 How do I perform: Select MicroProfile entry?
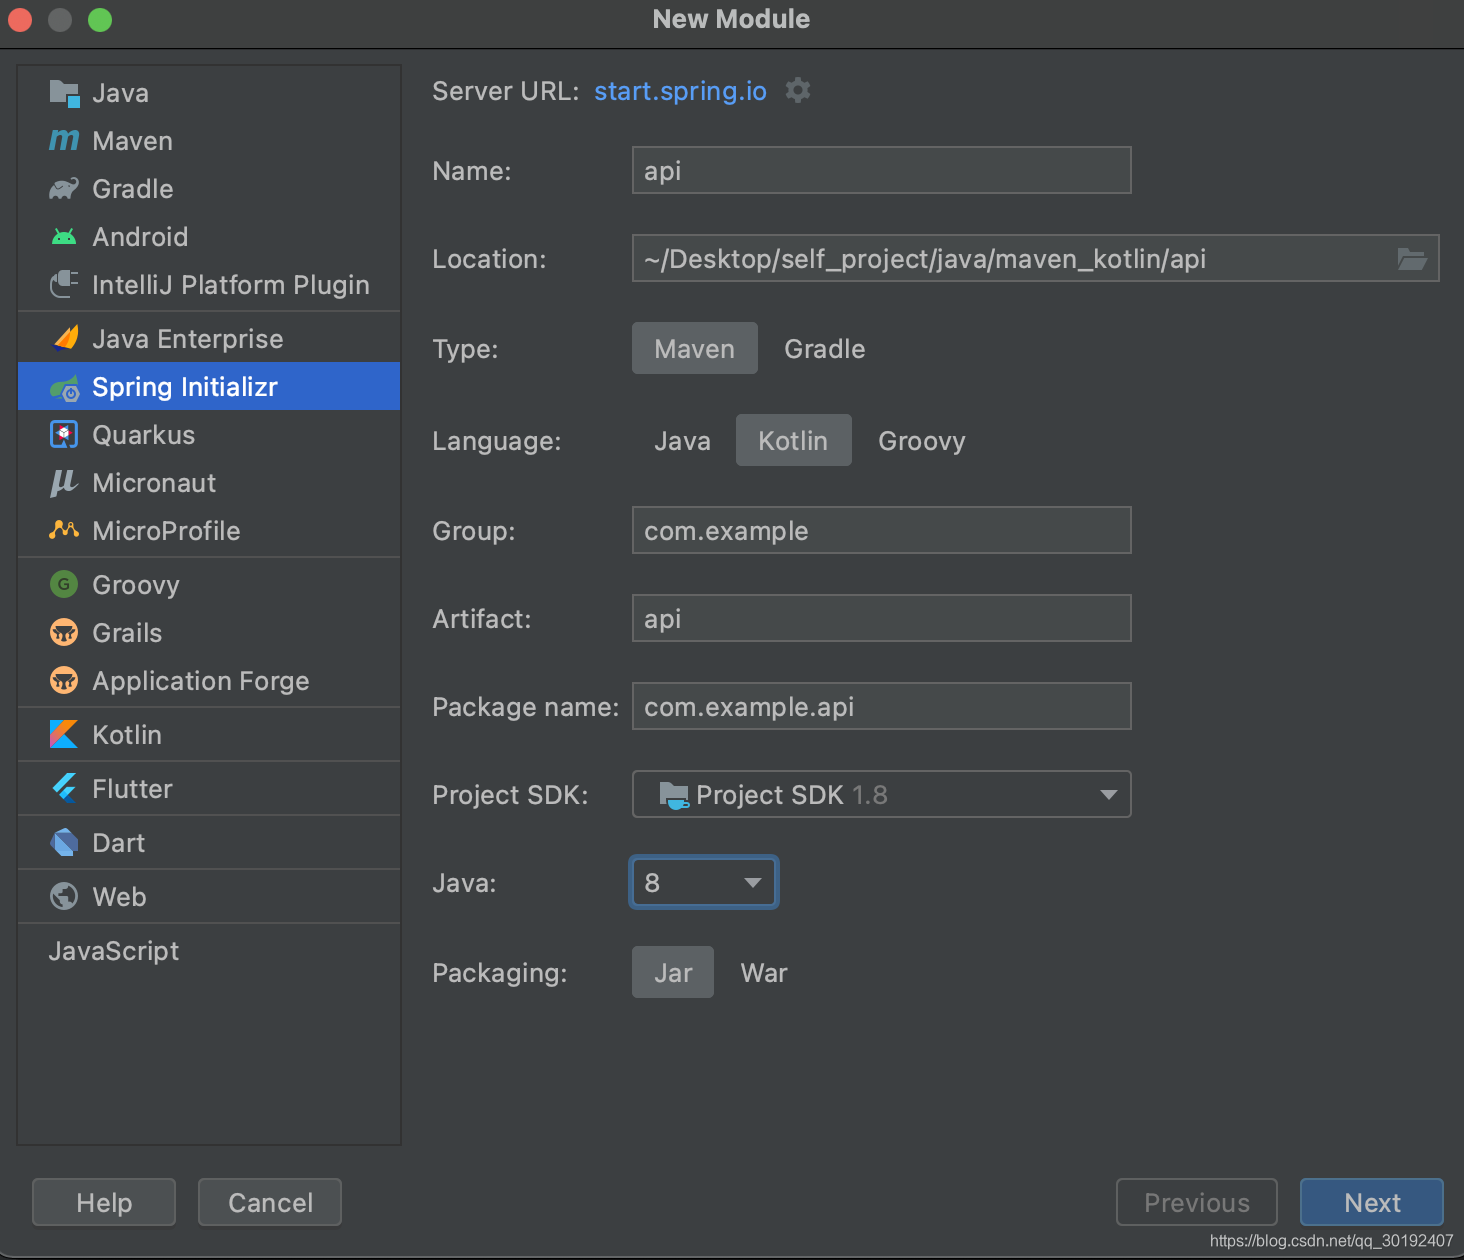(x=209, y=531)
